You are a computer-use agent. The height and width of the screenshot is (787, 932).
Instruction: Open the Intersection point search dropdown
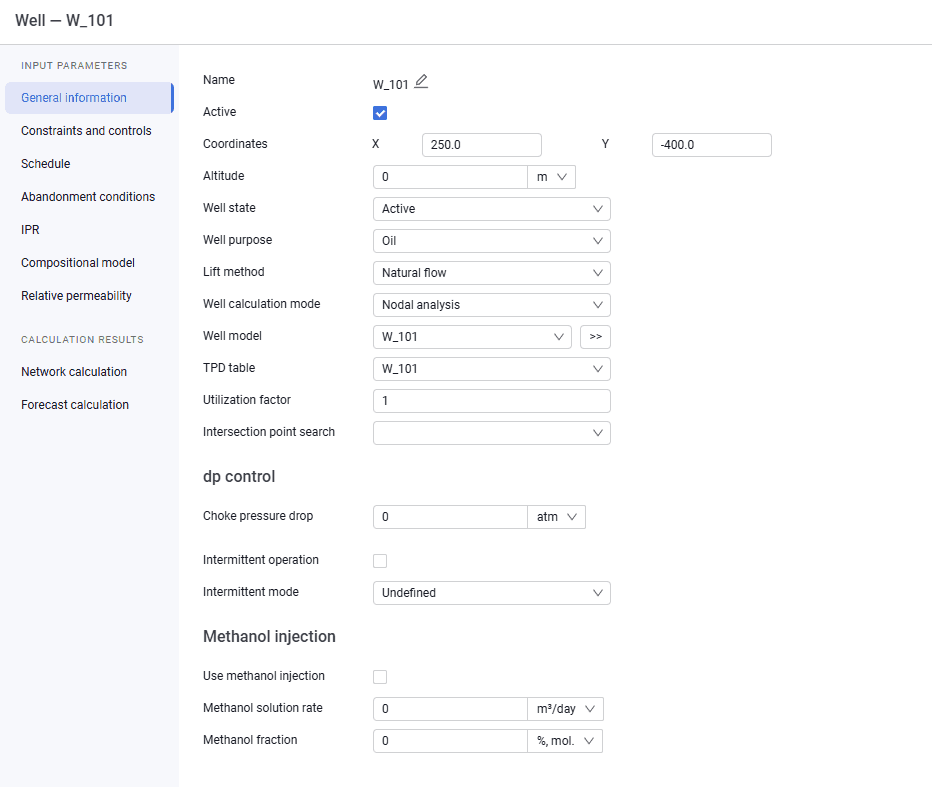pos(492,433)
